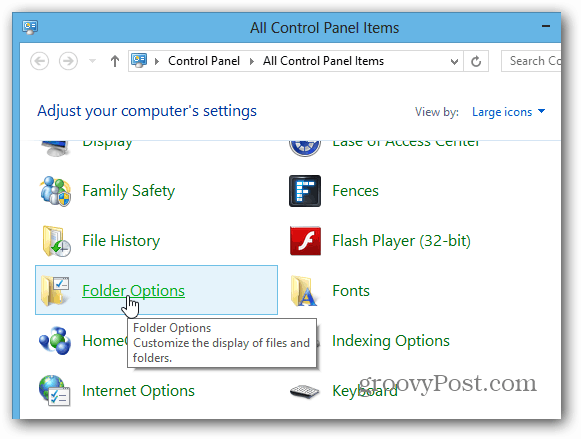Click the Refresh button in address bar

click(x=476, y=61)
